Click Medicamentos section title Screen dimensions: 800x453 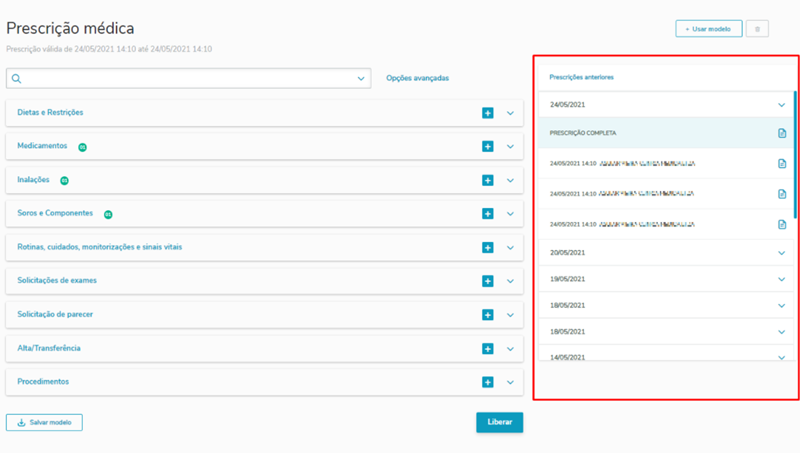point(42,146)
